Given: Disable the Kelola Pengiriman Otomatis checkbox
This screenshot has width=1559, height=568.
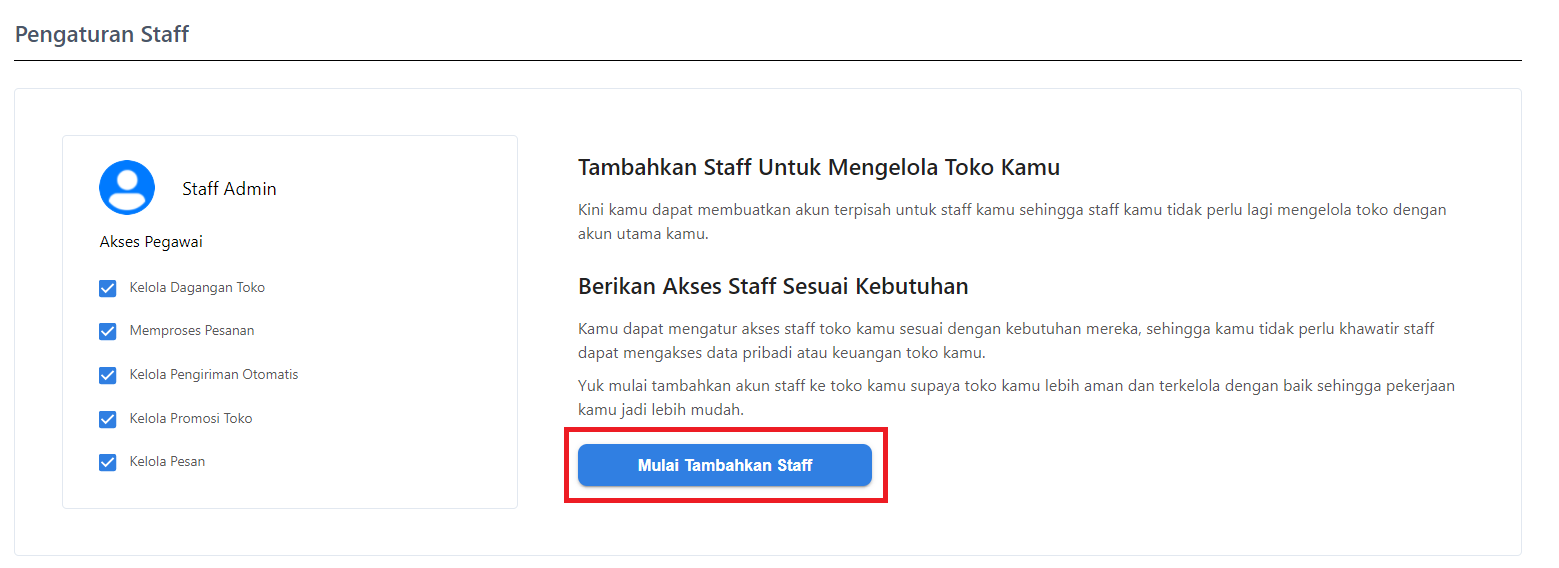Looking at the screenshot, I should [x=108, y=375].
